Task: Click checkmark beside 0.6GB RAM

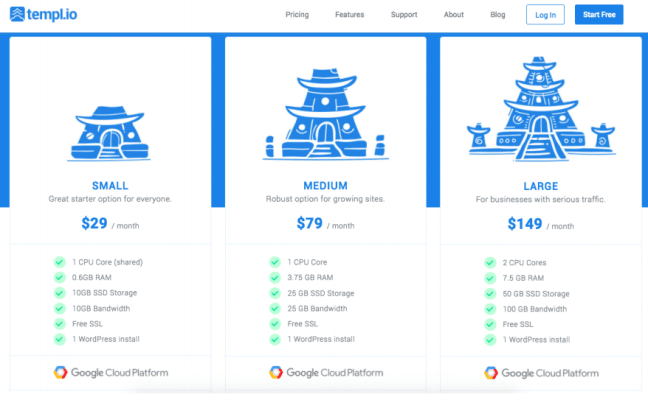Action: 60,277
